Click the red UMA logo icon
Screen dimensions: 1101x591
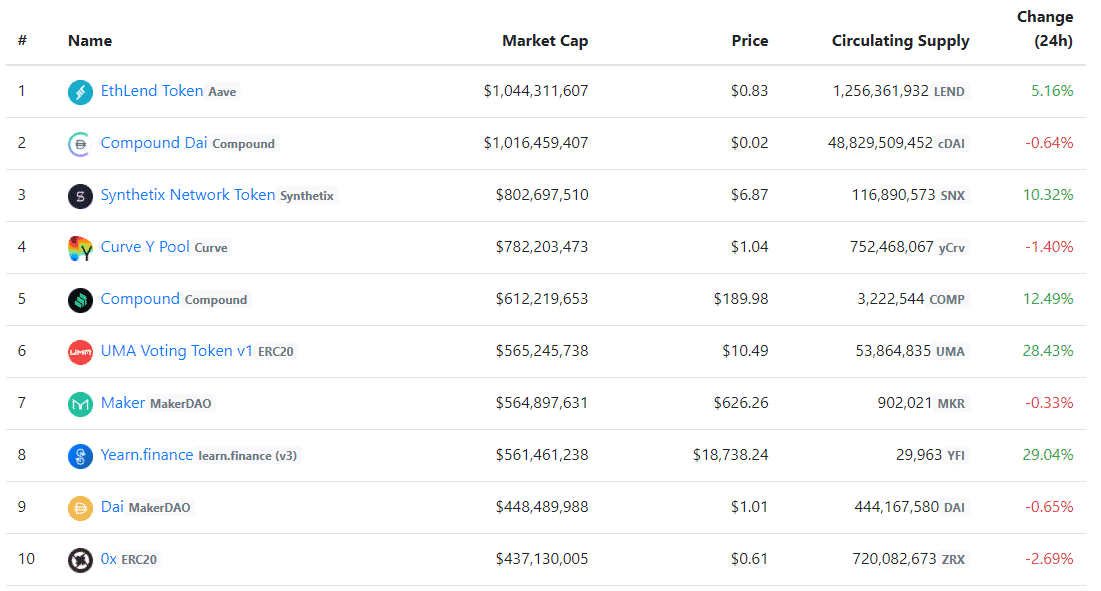(80, 352)
